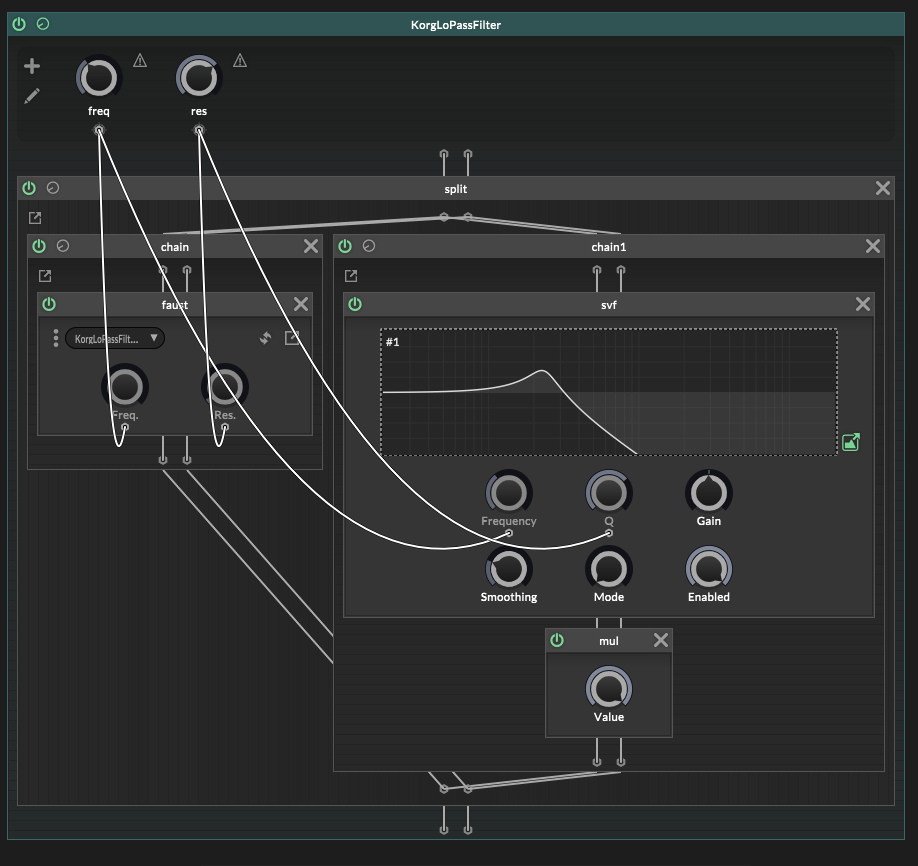Click the KorgLoPassFilter title bar text
The width and height of the screenshot is (918, 866).
point(455,25)
